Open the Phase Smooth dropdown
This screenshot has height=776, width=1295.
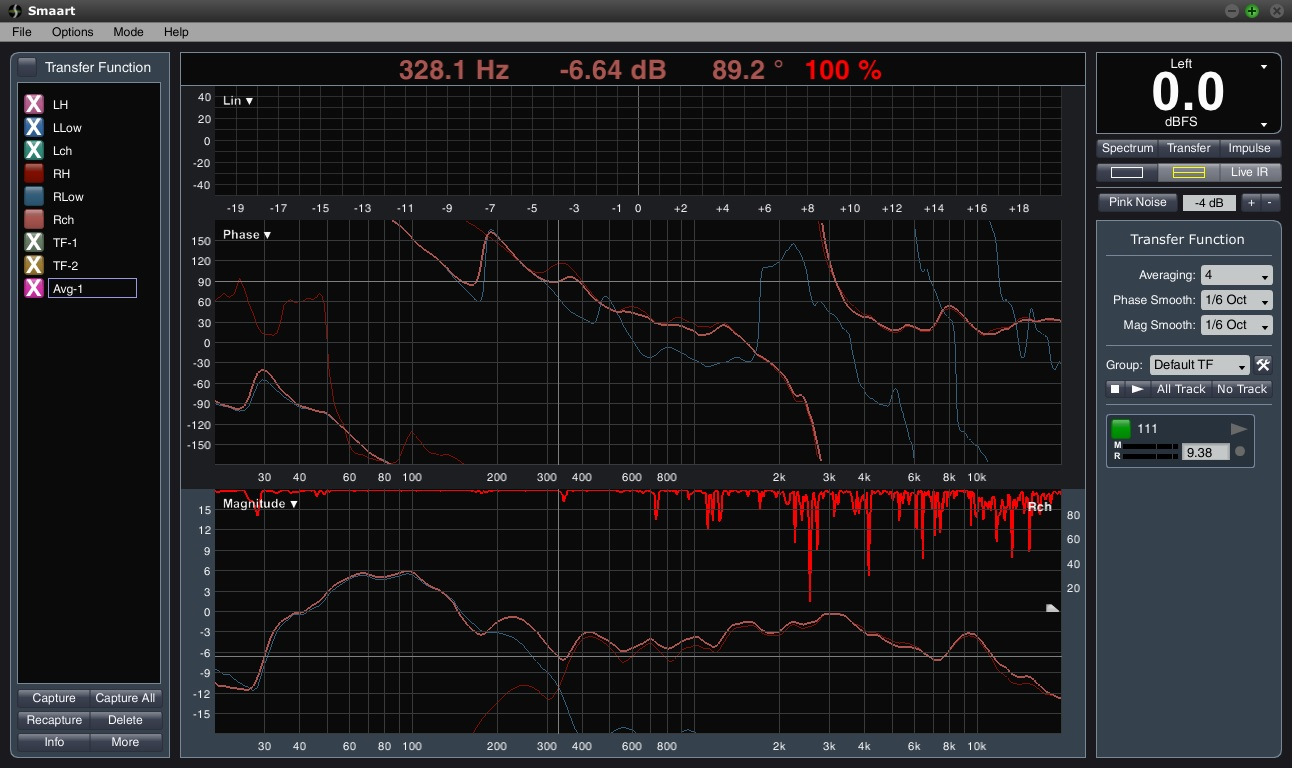(1236, 300)
